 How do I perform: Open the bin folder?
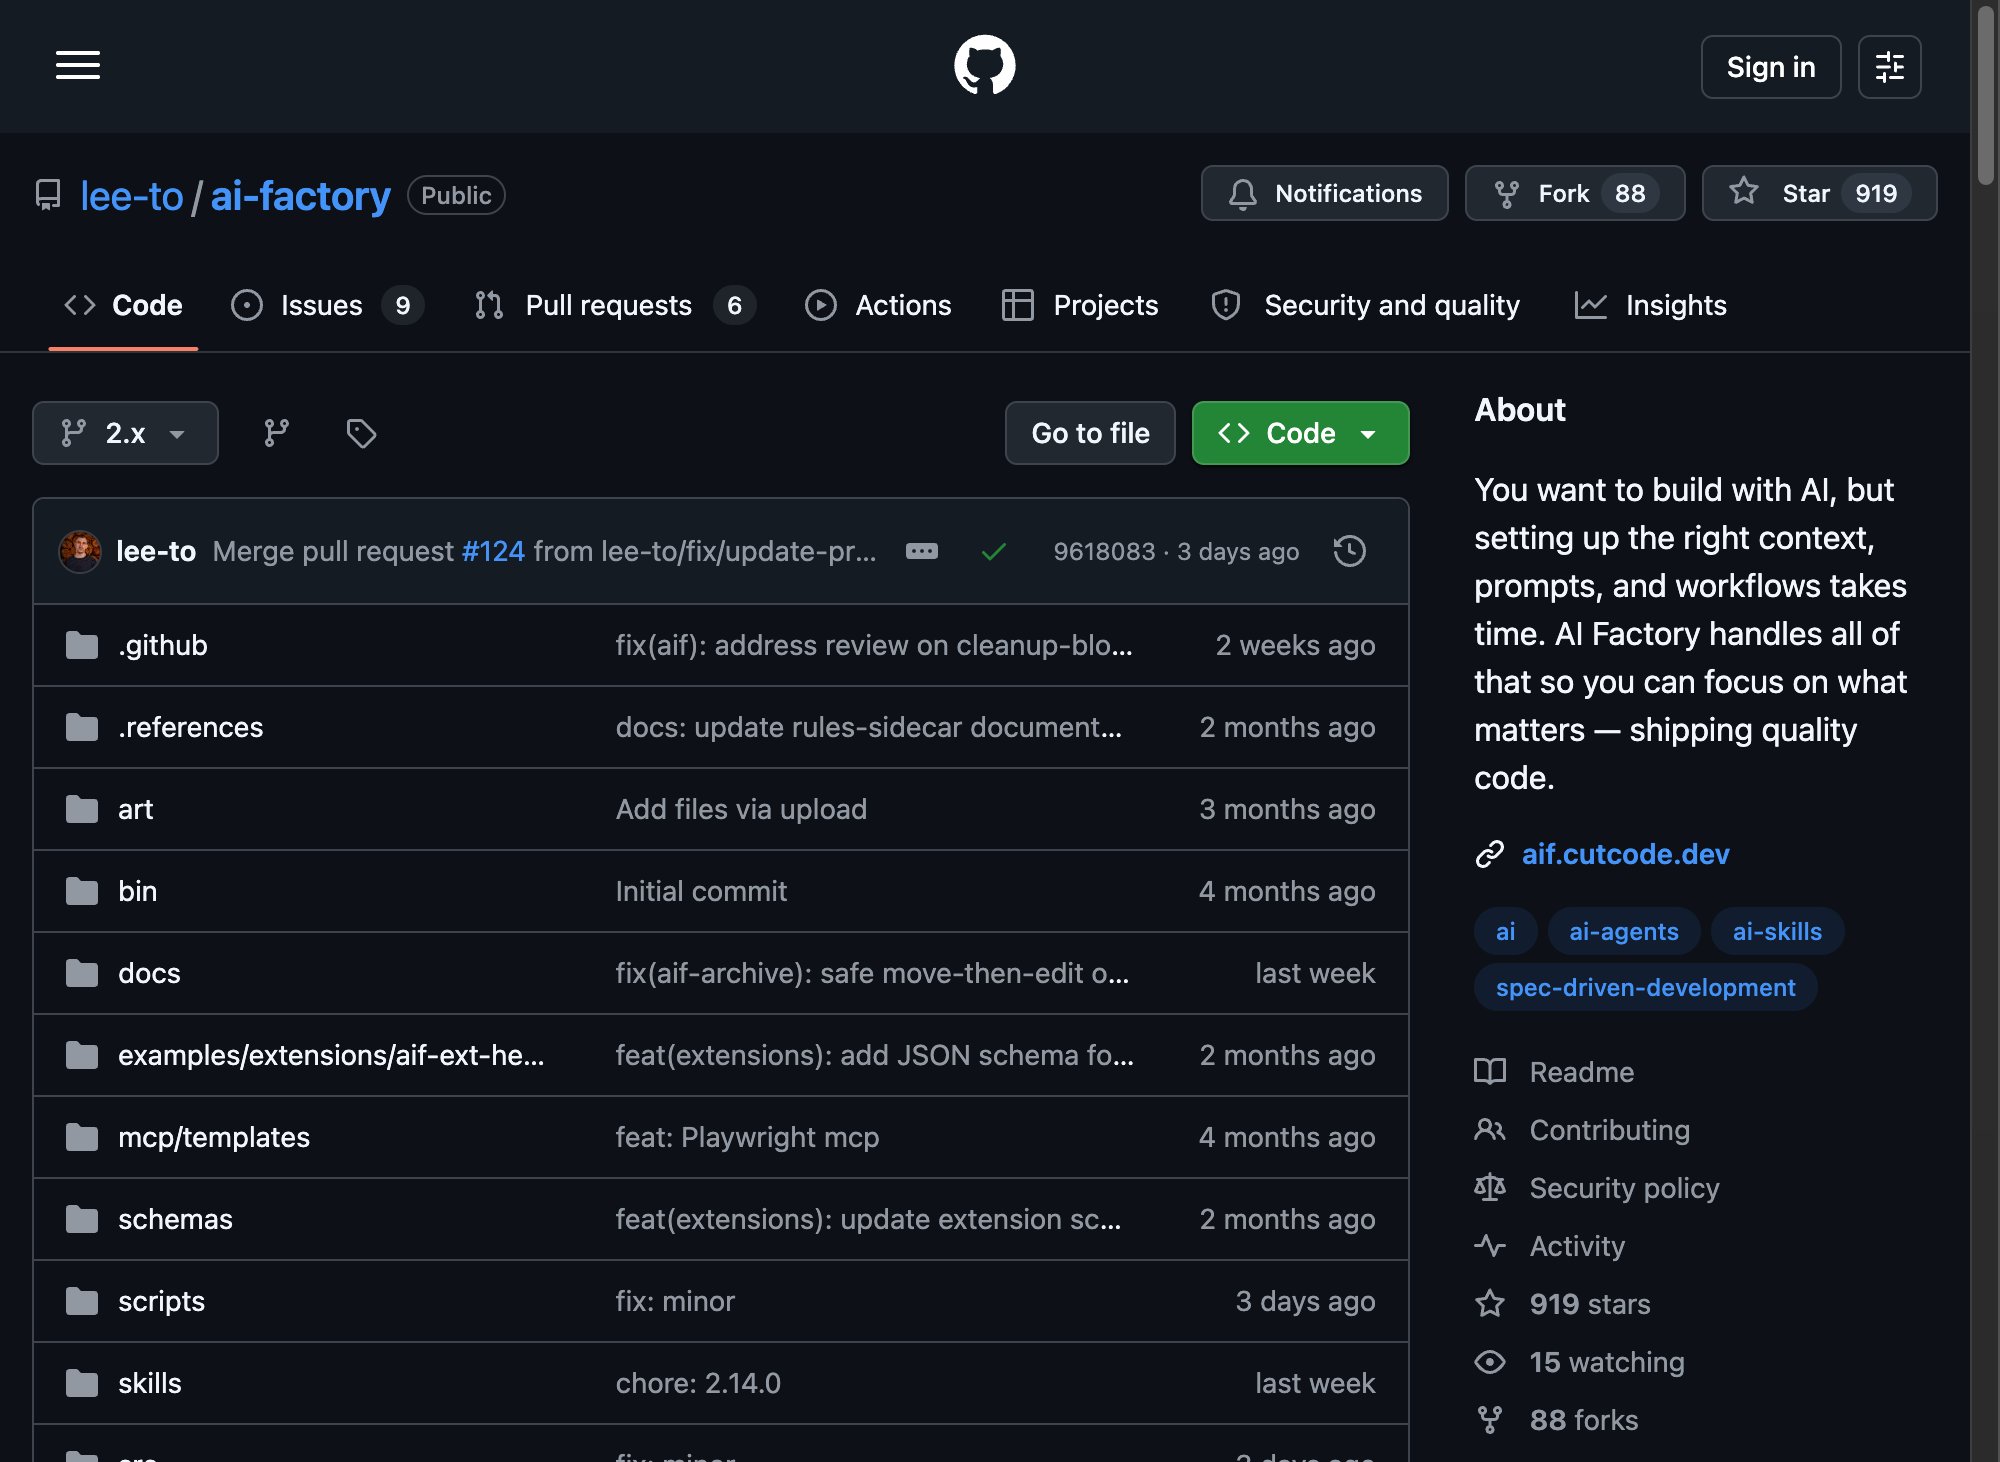[137, 891]
